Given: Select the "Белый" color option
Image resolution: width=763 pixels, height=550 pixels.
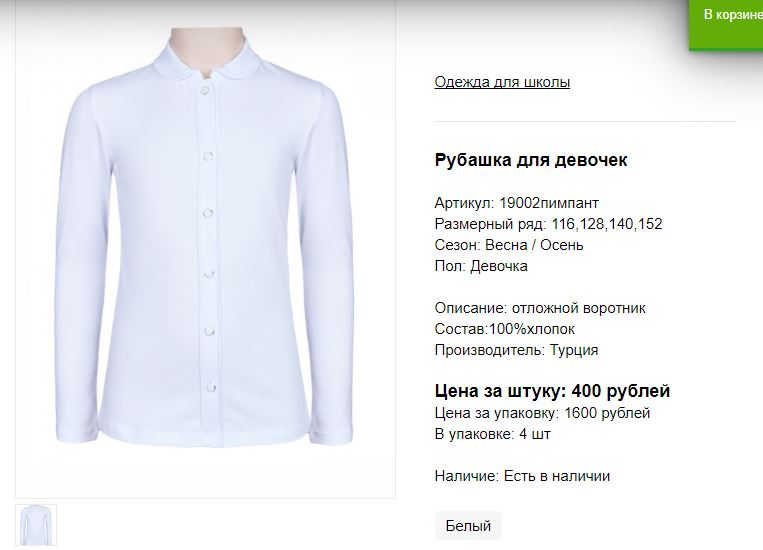Looking at the screenshot, I should tap(468, 526).
